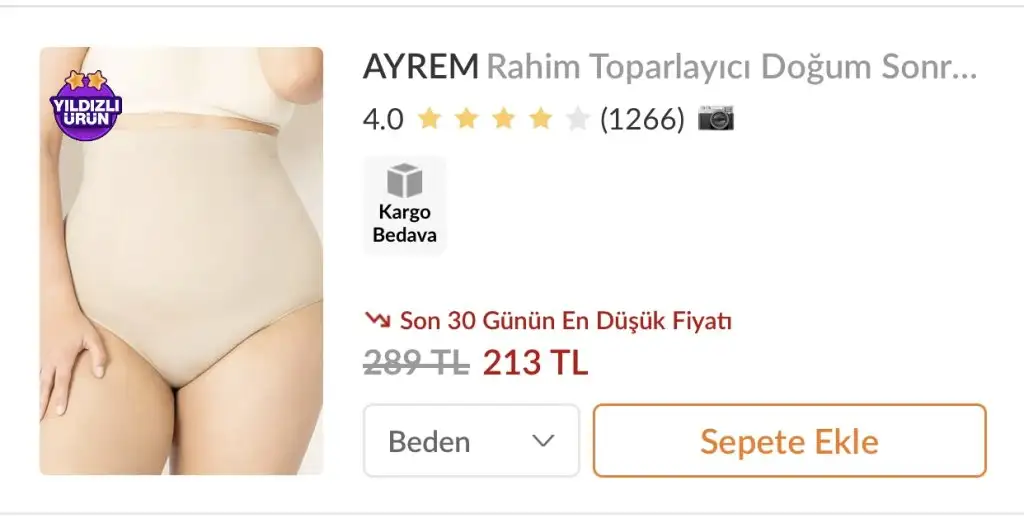Open the camera photo reviews icon

[716, 118]
